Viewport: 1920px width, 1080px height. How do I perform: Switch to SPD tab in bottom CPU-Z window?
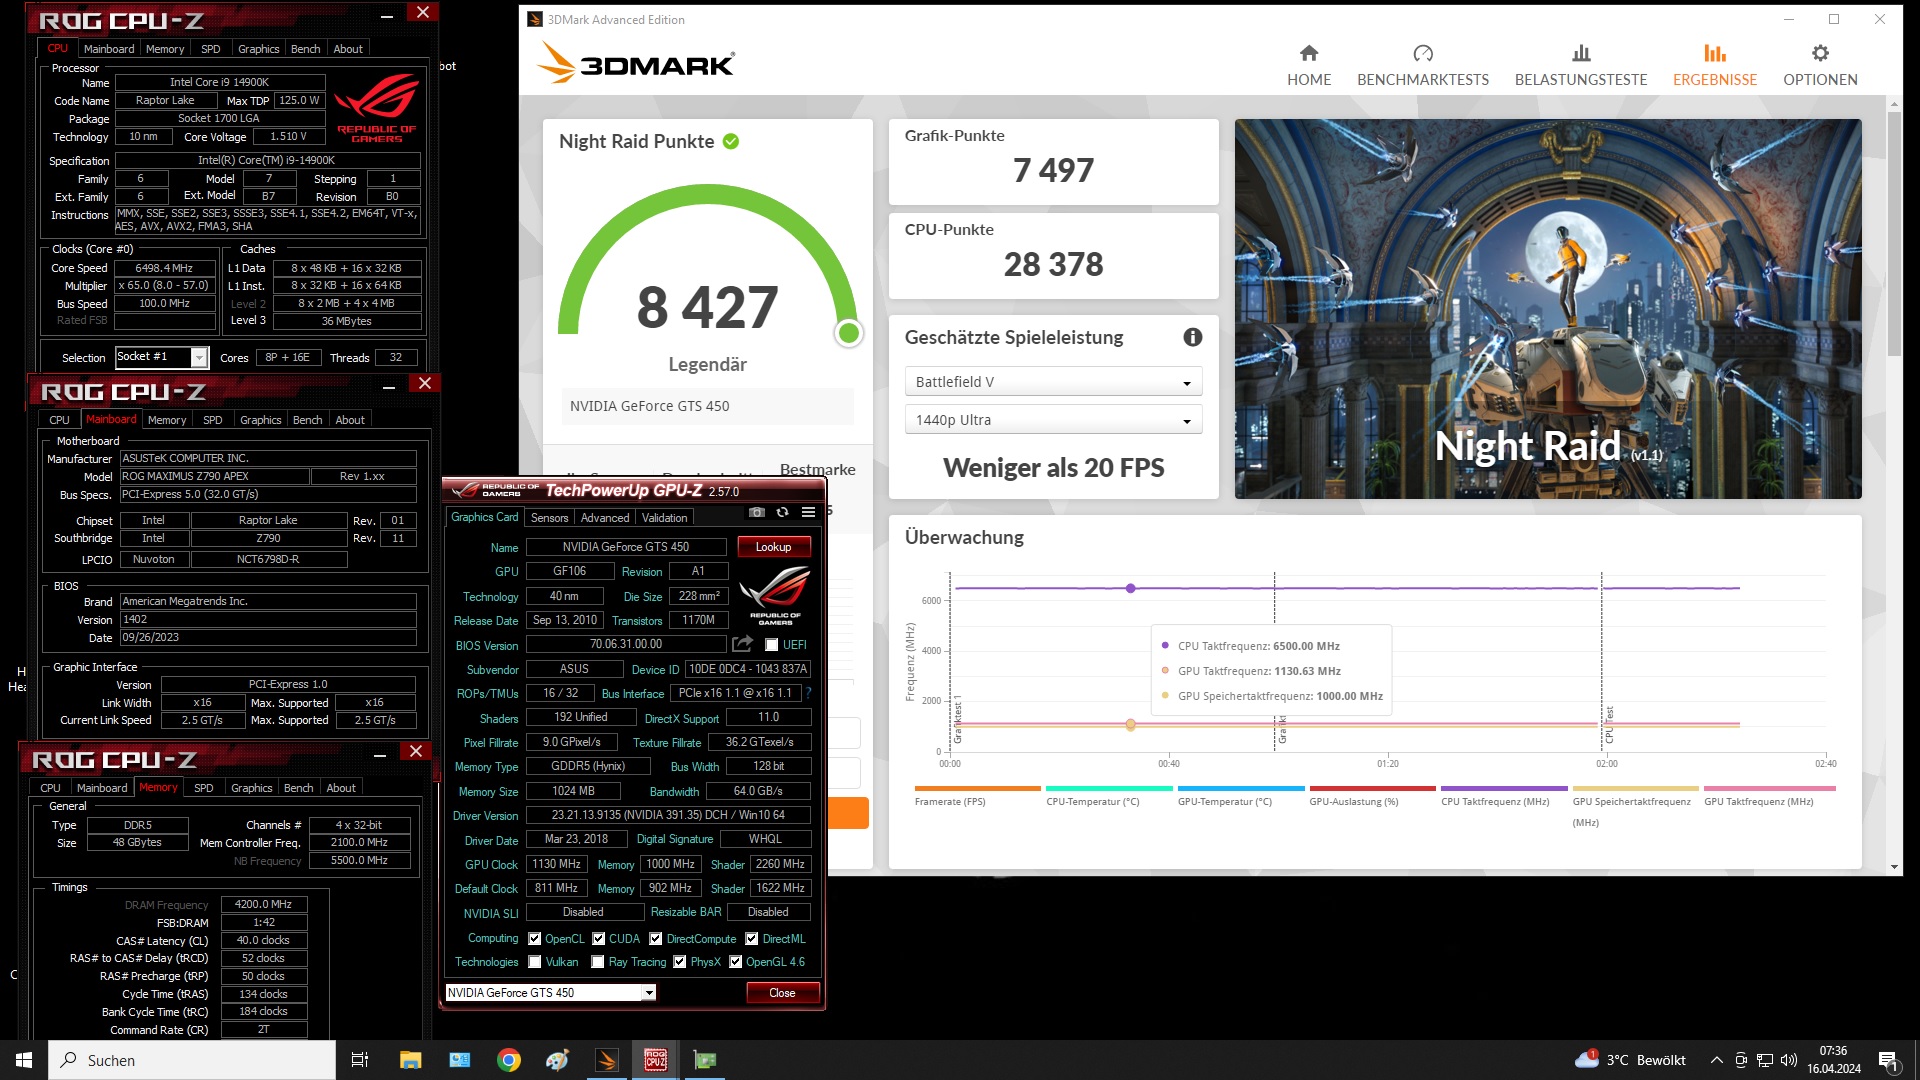pyautogui.click(x=204, y=788)
